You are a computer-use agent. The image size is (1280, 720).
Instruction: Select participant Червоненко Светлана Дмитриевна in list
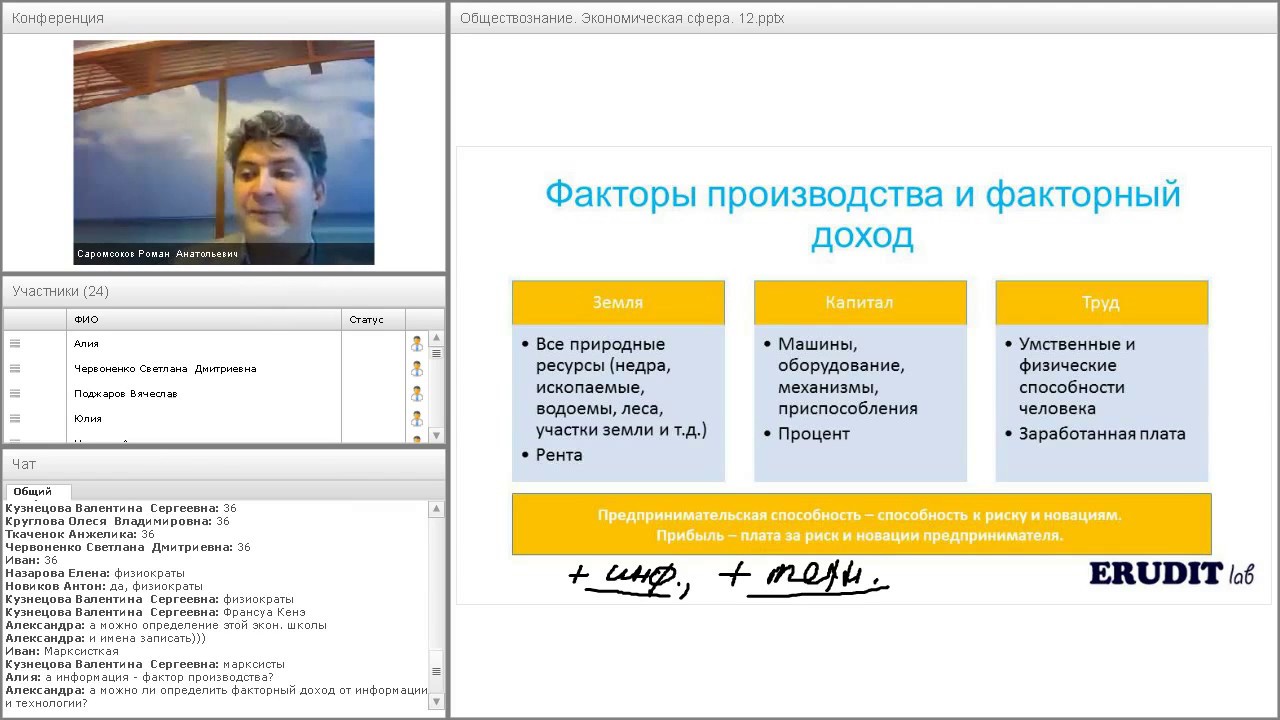[165, 368]
